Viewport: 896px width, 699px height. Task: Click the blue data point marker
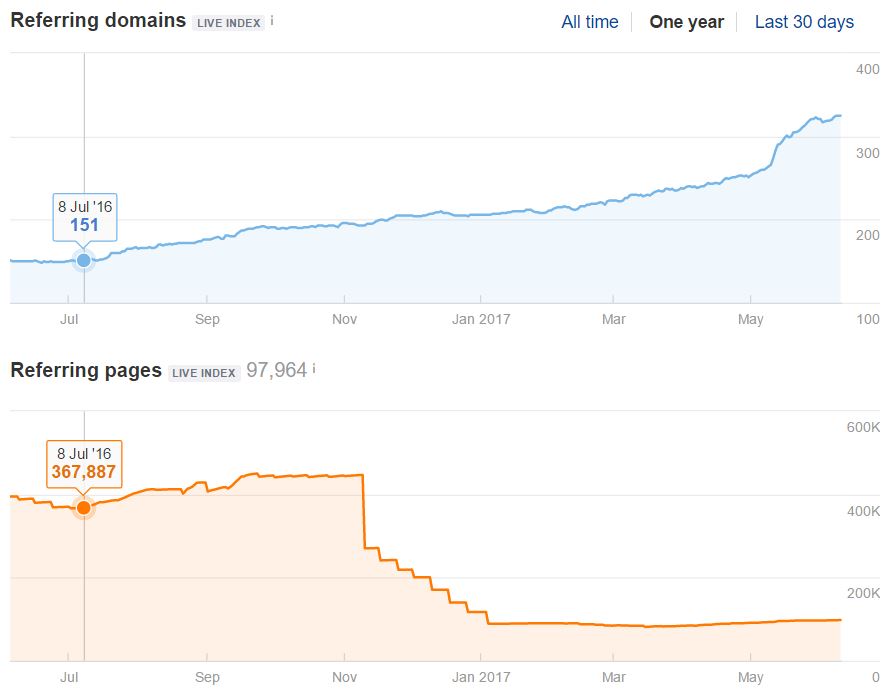tap(84, 260)
